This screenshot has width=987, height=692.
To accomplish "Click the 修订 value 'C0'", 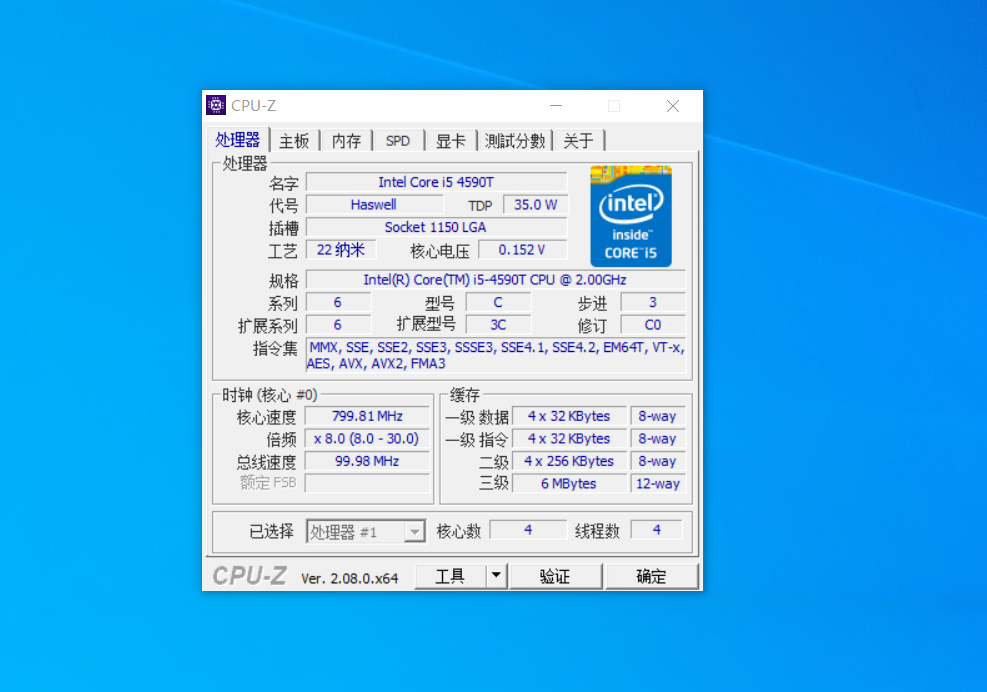I will (x=653, y=325).
